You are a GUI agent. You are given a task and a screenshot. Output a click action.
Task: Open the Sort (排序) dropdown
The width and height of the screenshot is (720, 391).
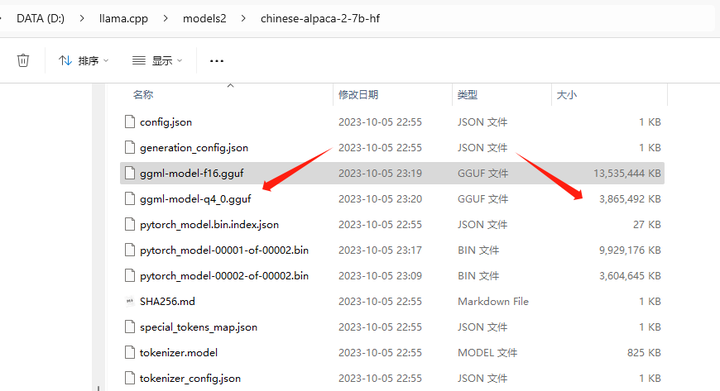84,61
